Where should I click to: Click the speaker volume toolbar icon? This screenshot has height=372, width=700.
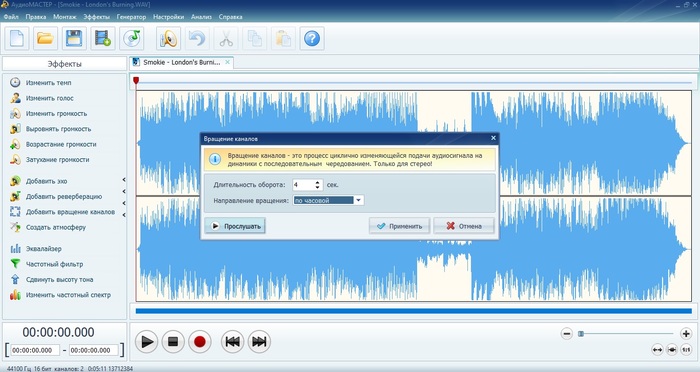168,38
